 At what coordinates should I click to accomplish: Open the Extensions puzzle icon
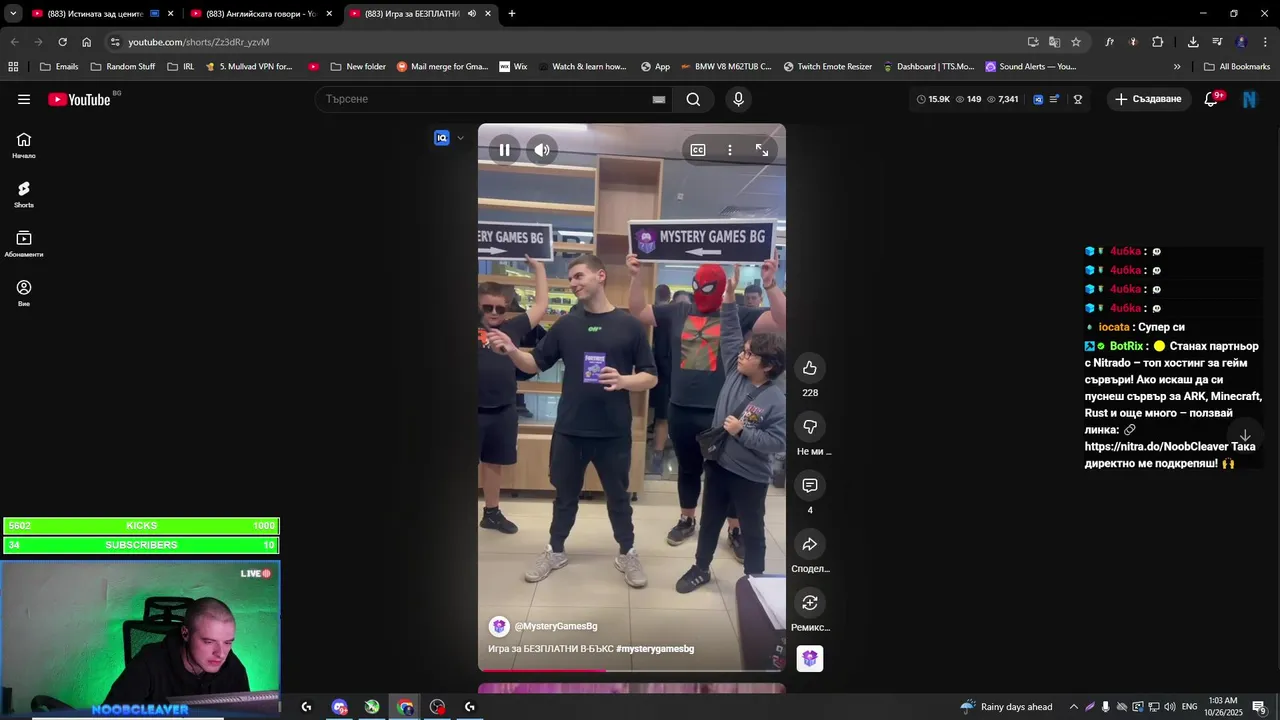tap(1158, 42)
